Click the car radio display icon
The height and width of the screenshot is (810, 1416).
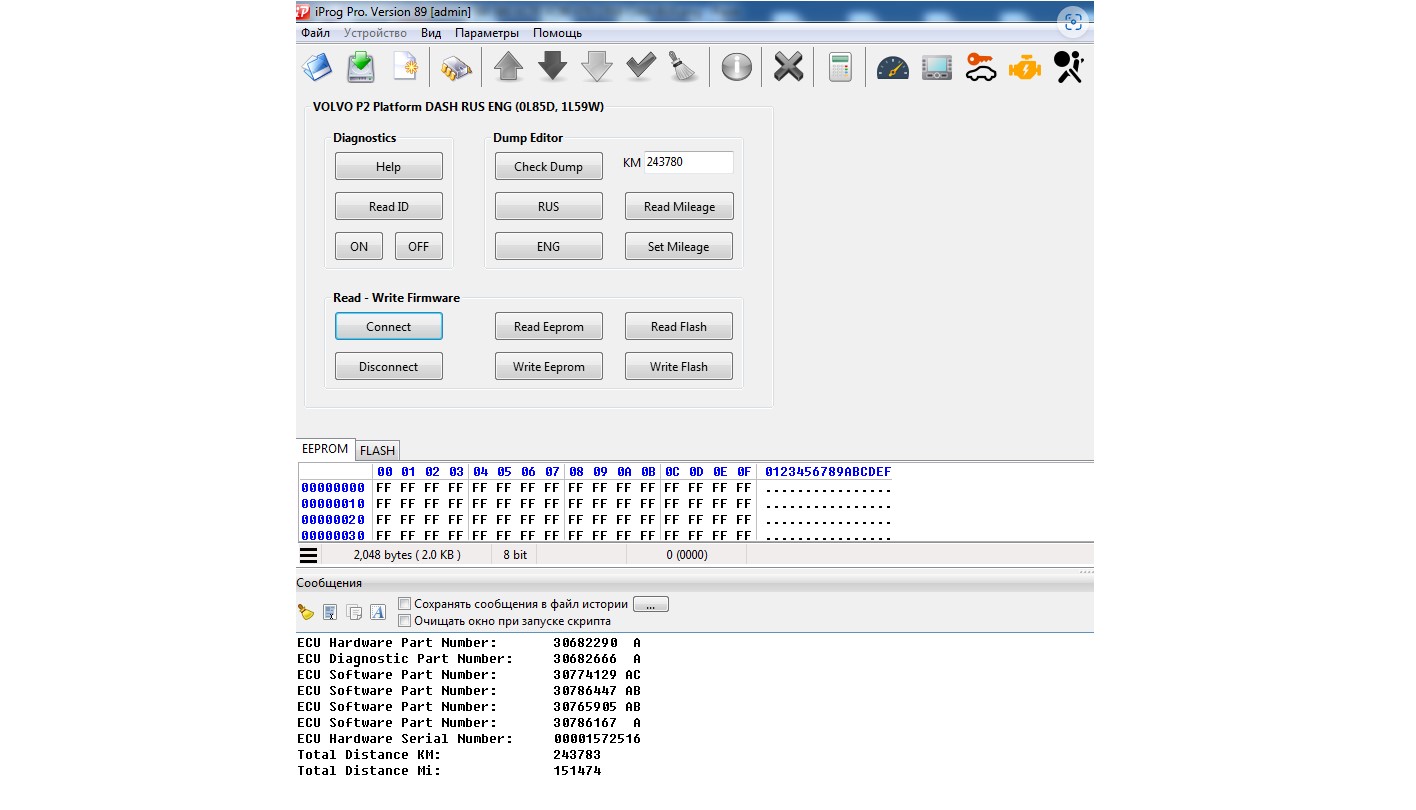coord(936,67)
